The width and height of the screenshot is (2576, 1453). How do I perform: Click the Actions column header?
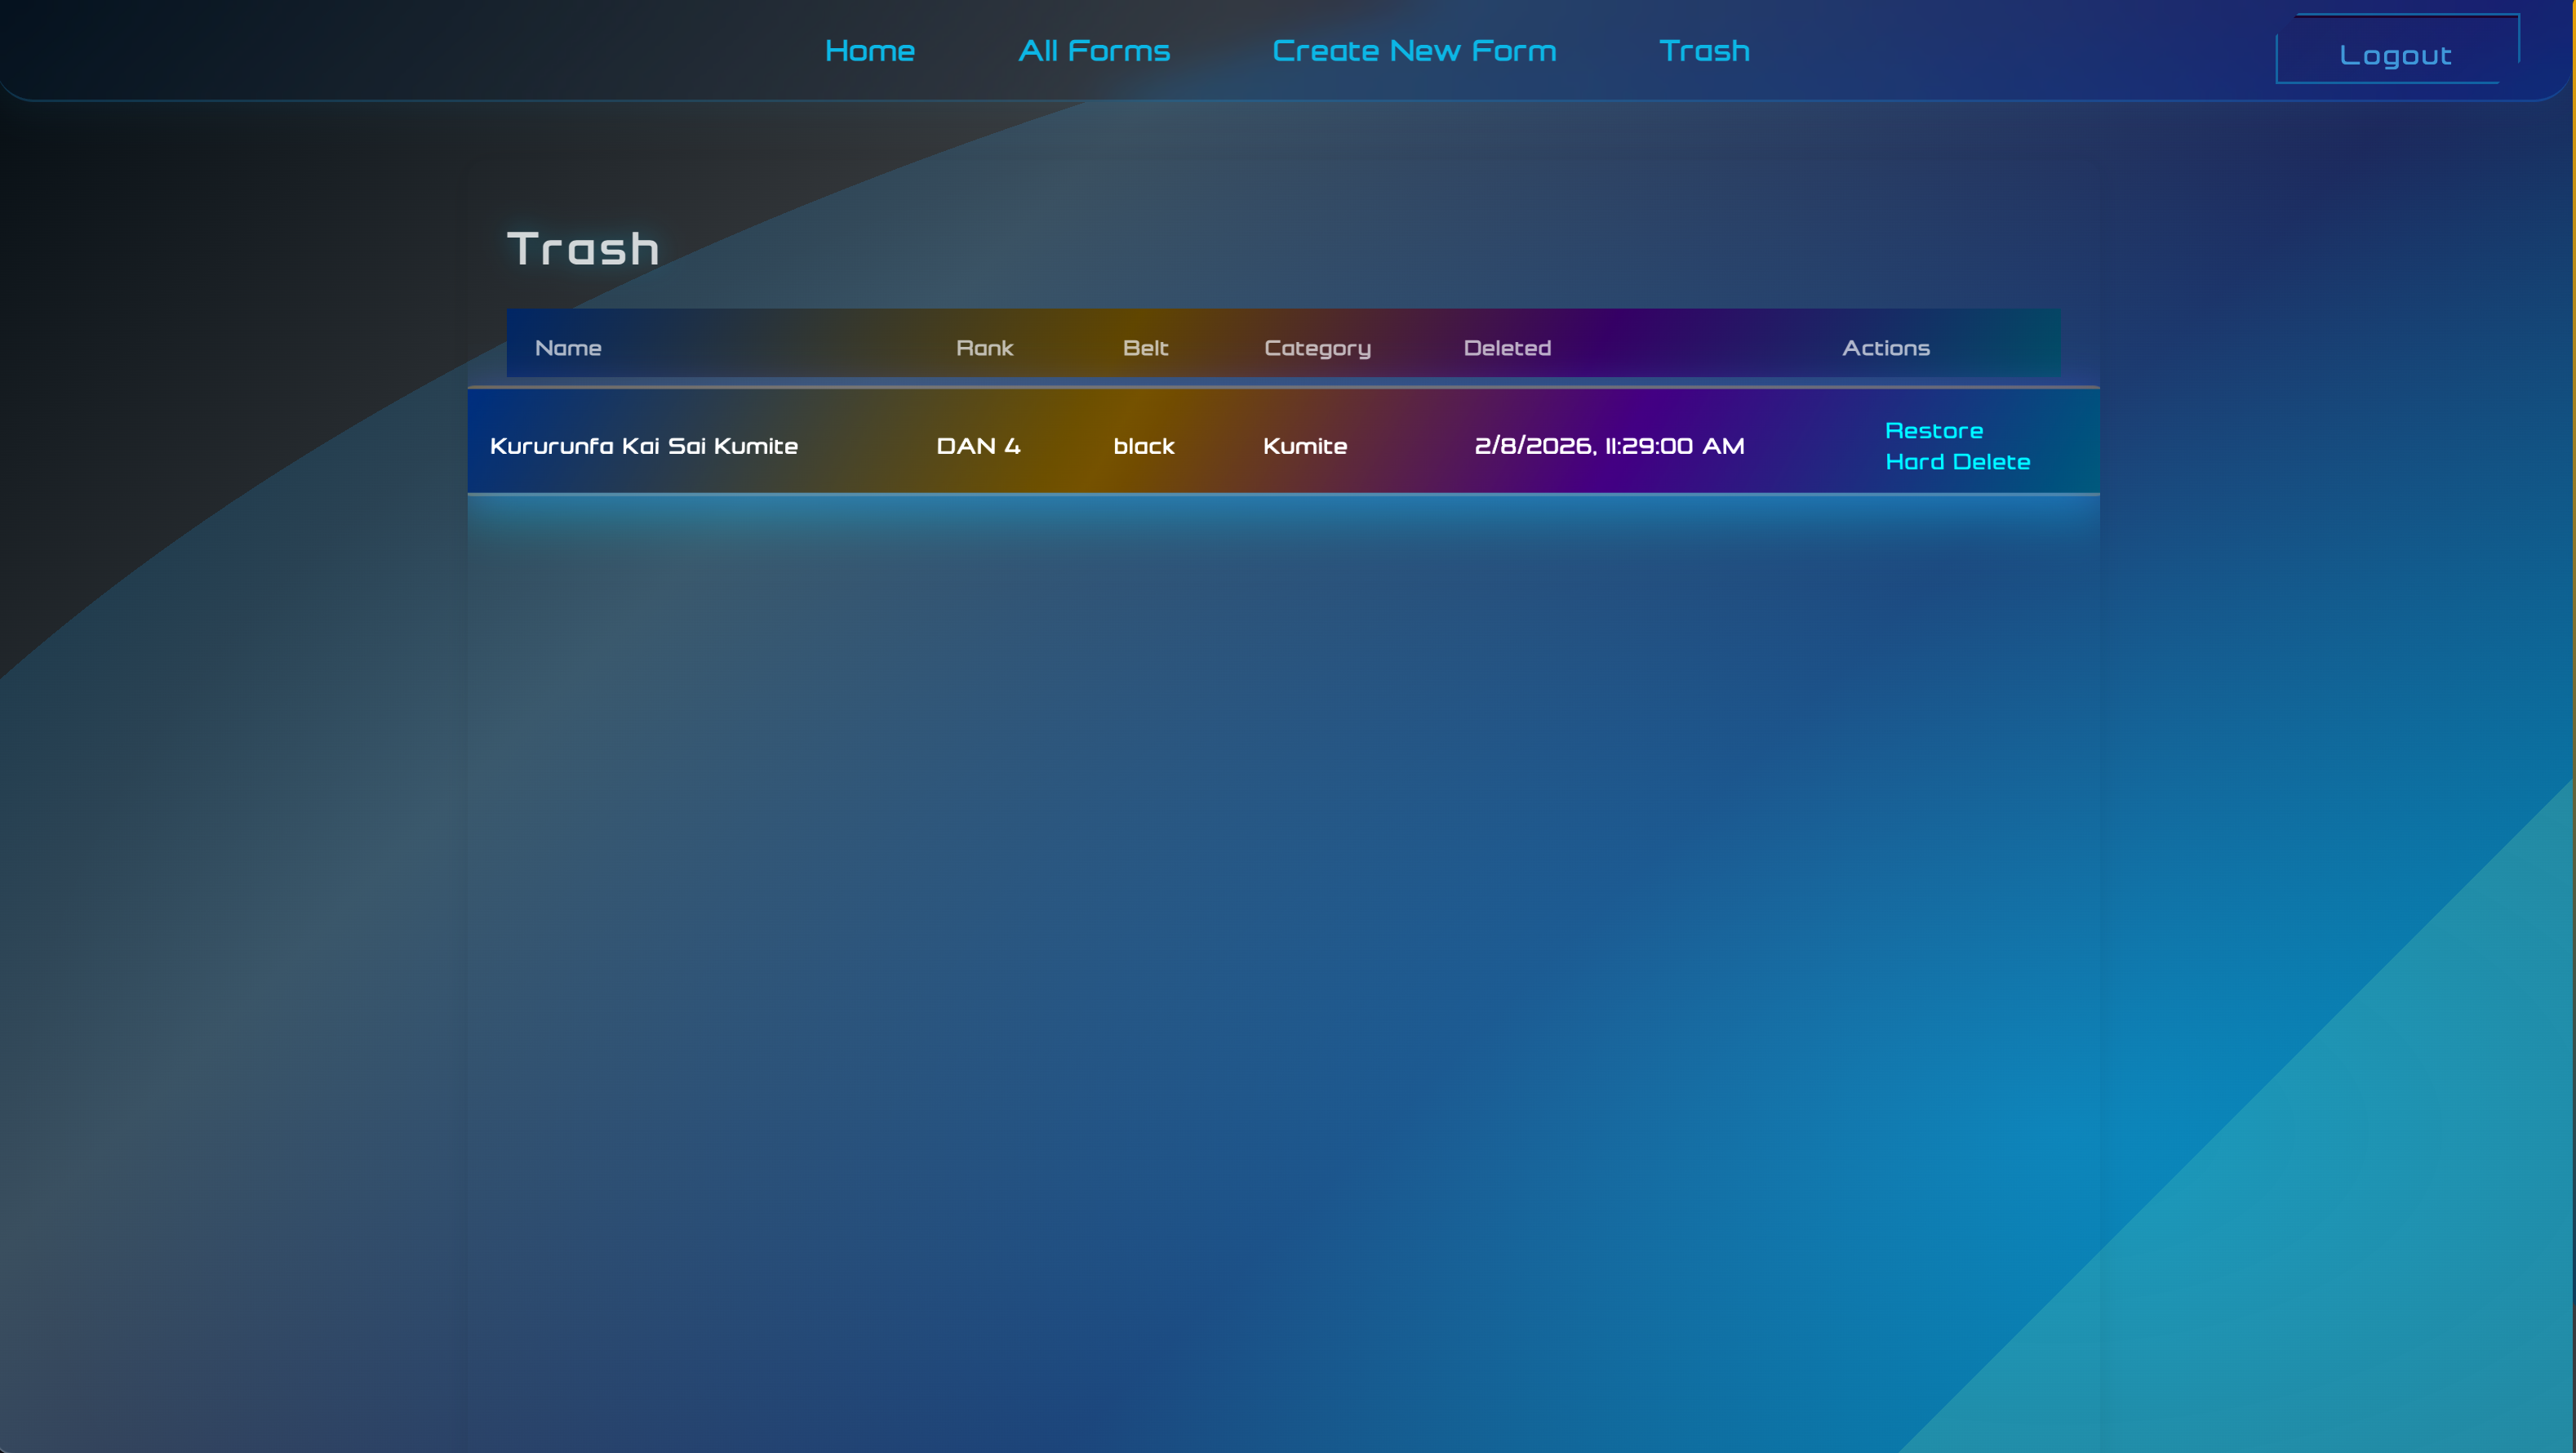[1885, 348]
